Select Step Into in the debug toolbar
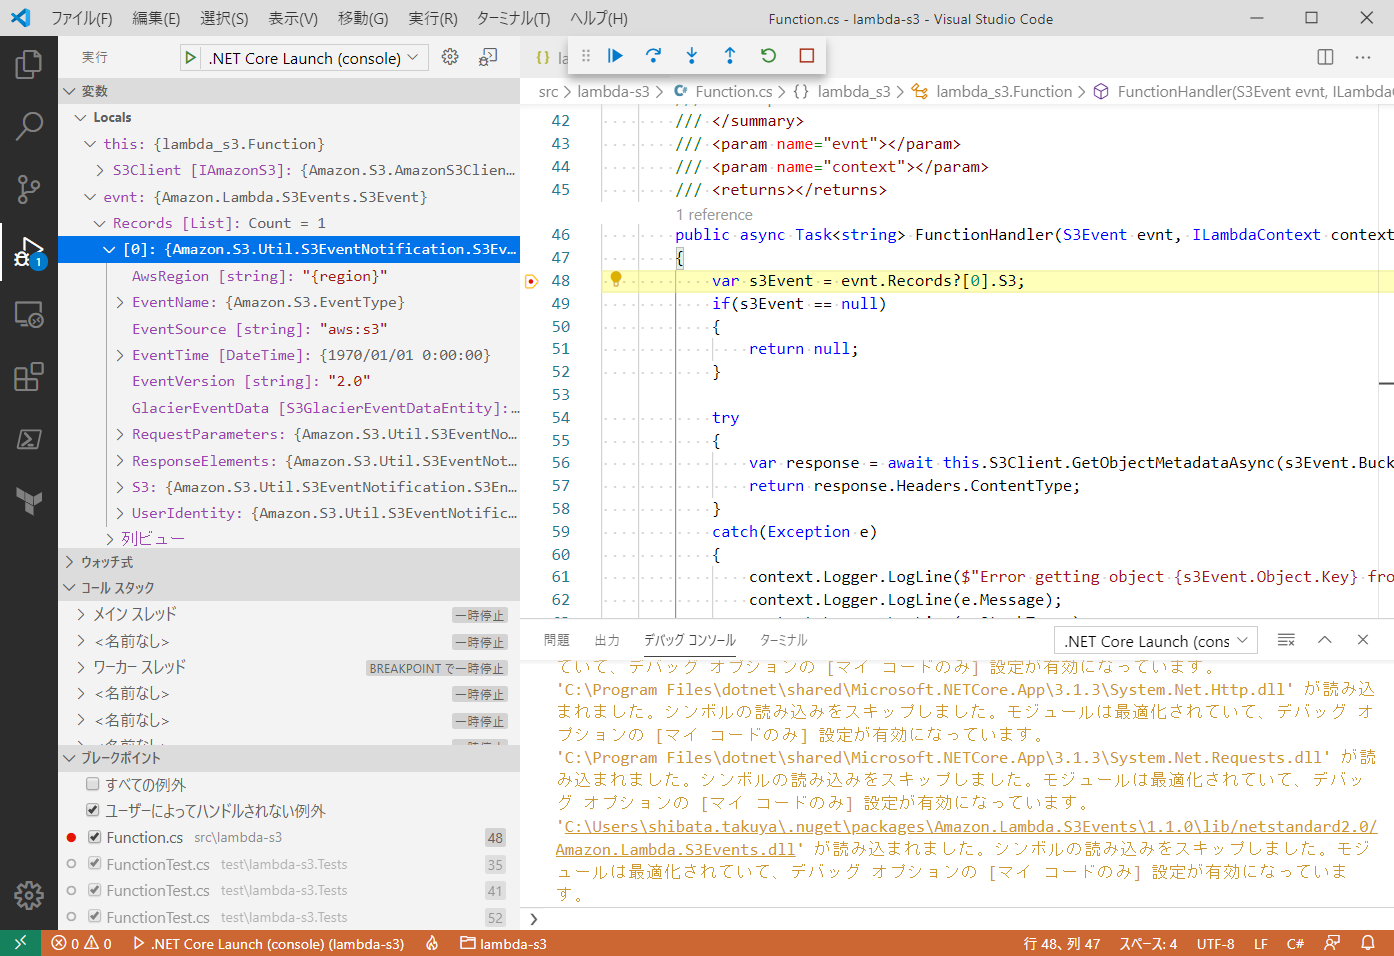 (691, 55)
